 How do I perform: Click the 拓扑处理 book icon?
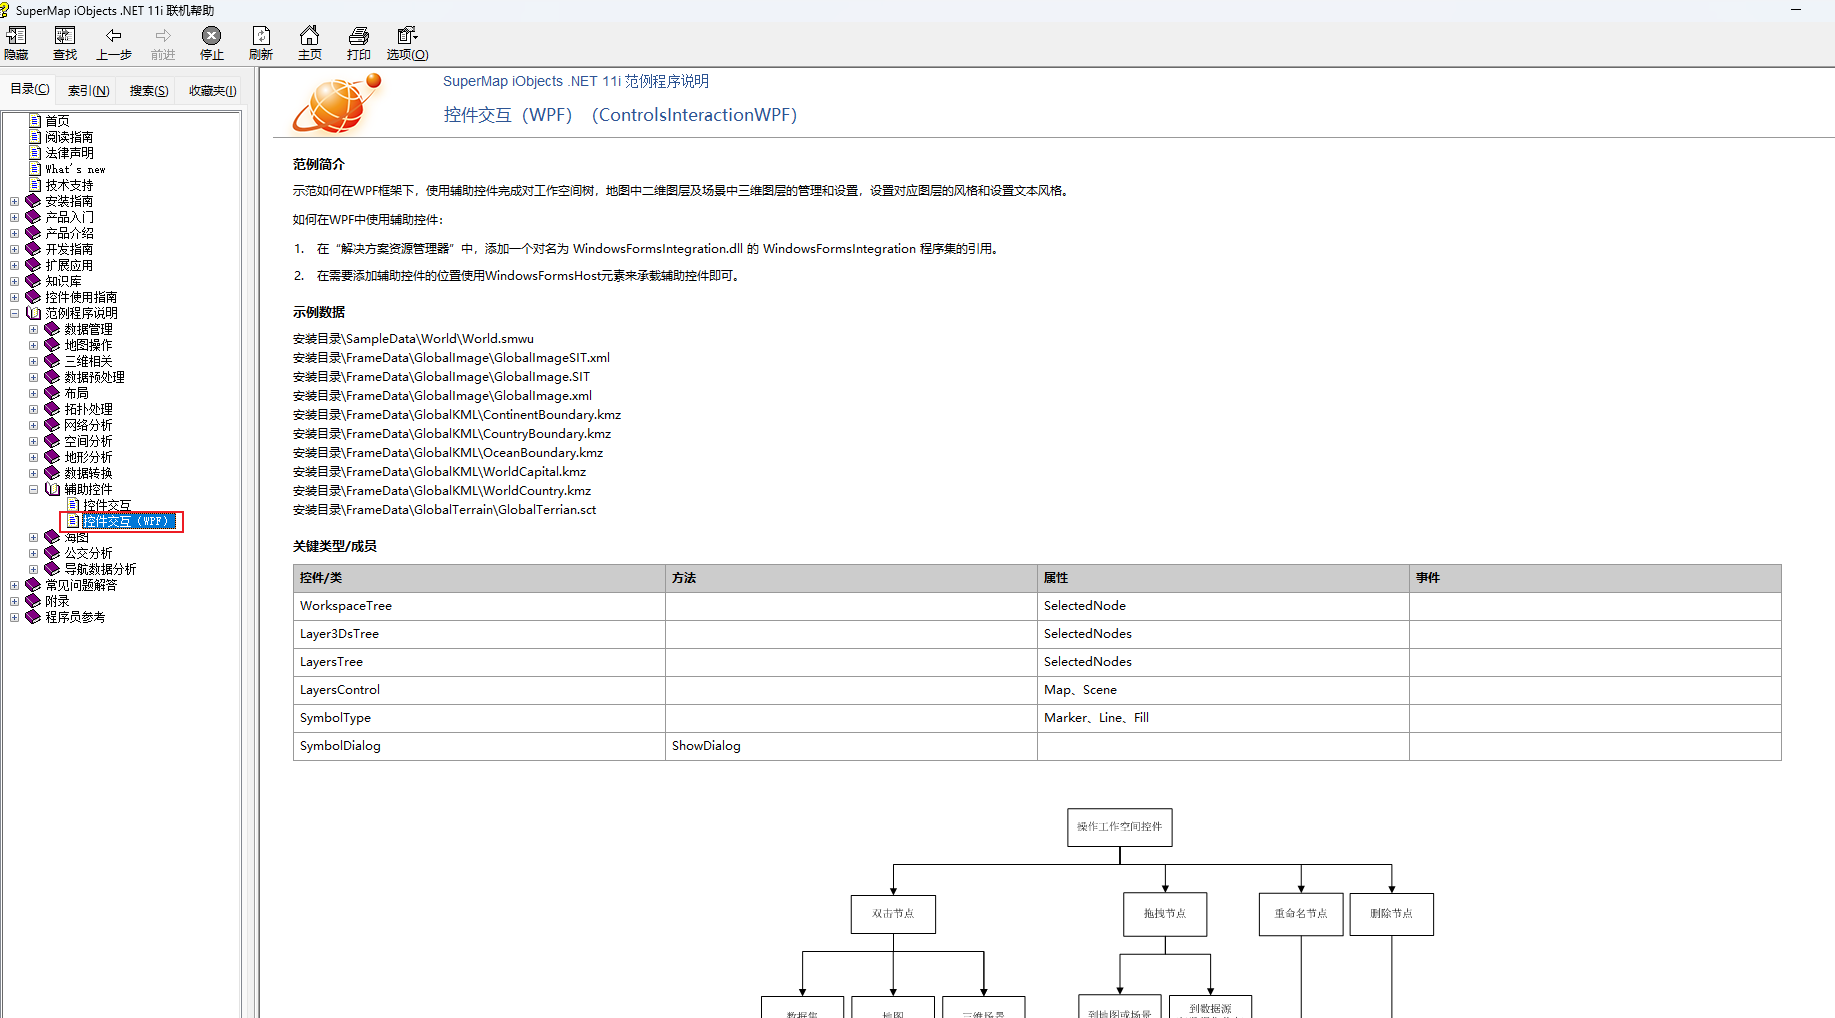[52, 409]
